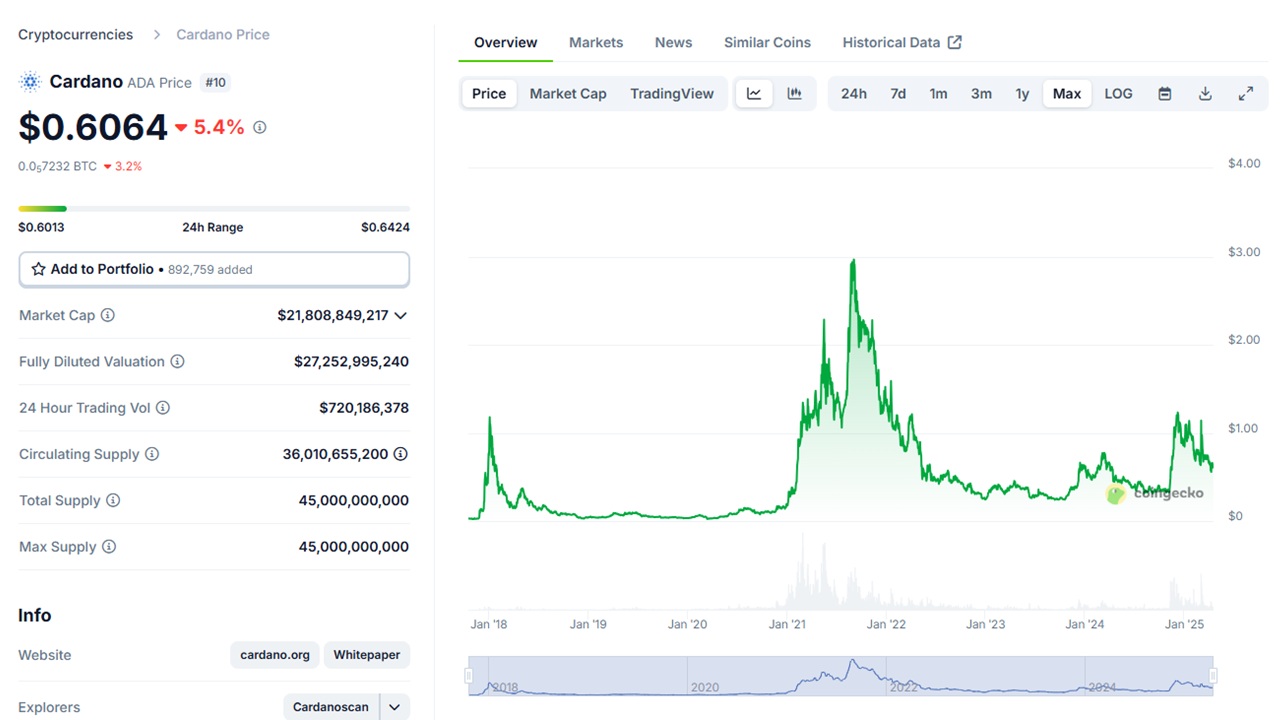Download chart data icon
Image resolution: width=1280 pixels, height=720 pixels.
click(x=1205, y=94)
